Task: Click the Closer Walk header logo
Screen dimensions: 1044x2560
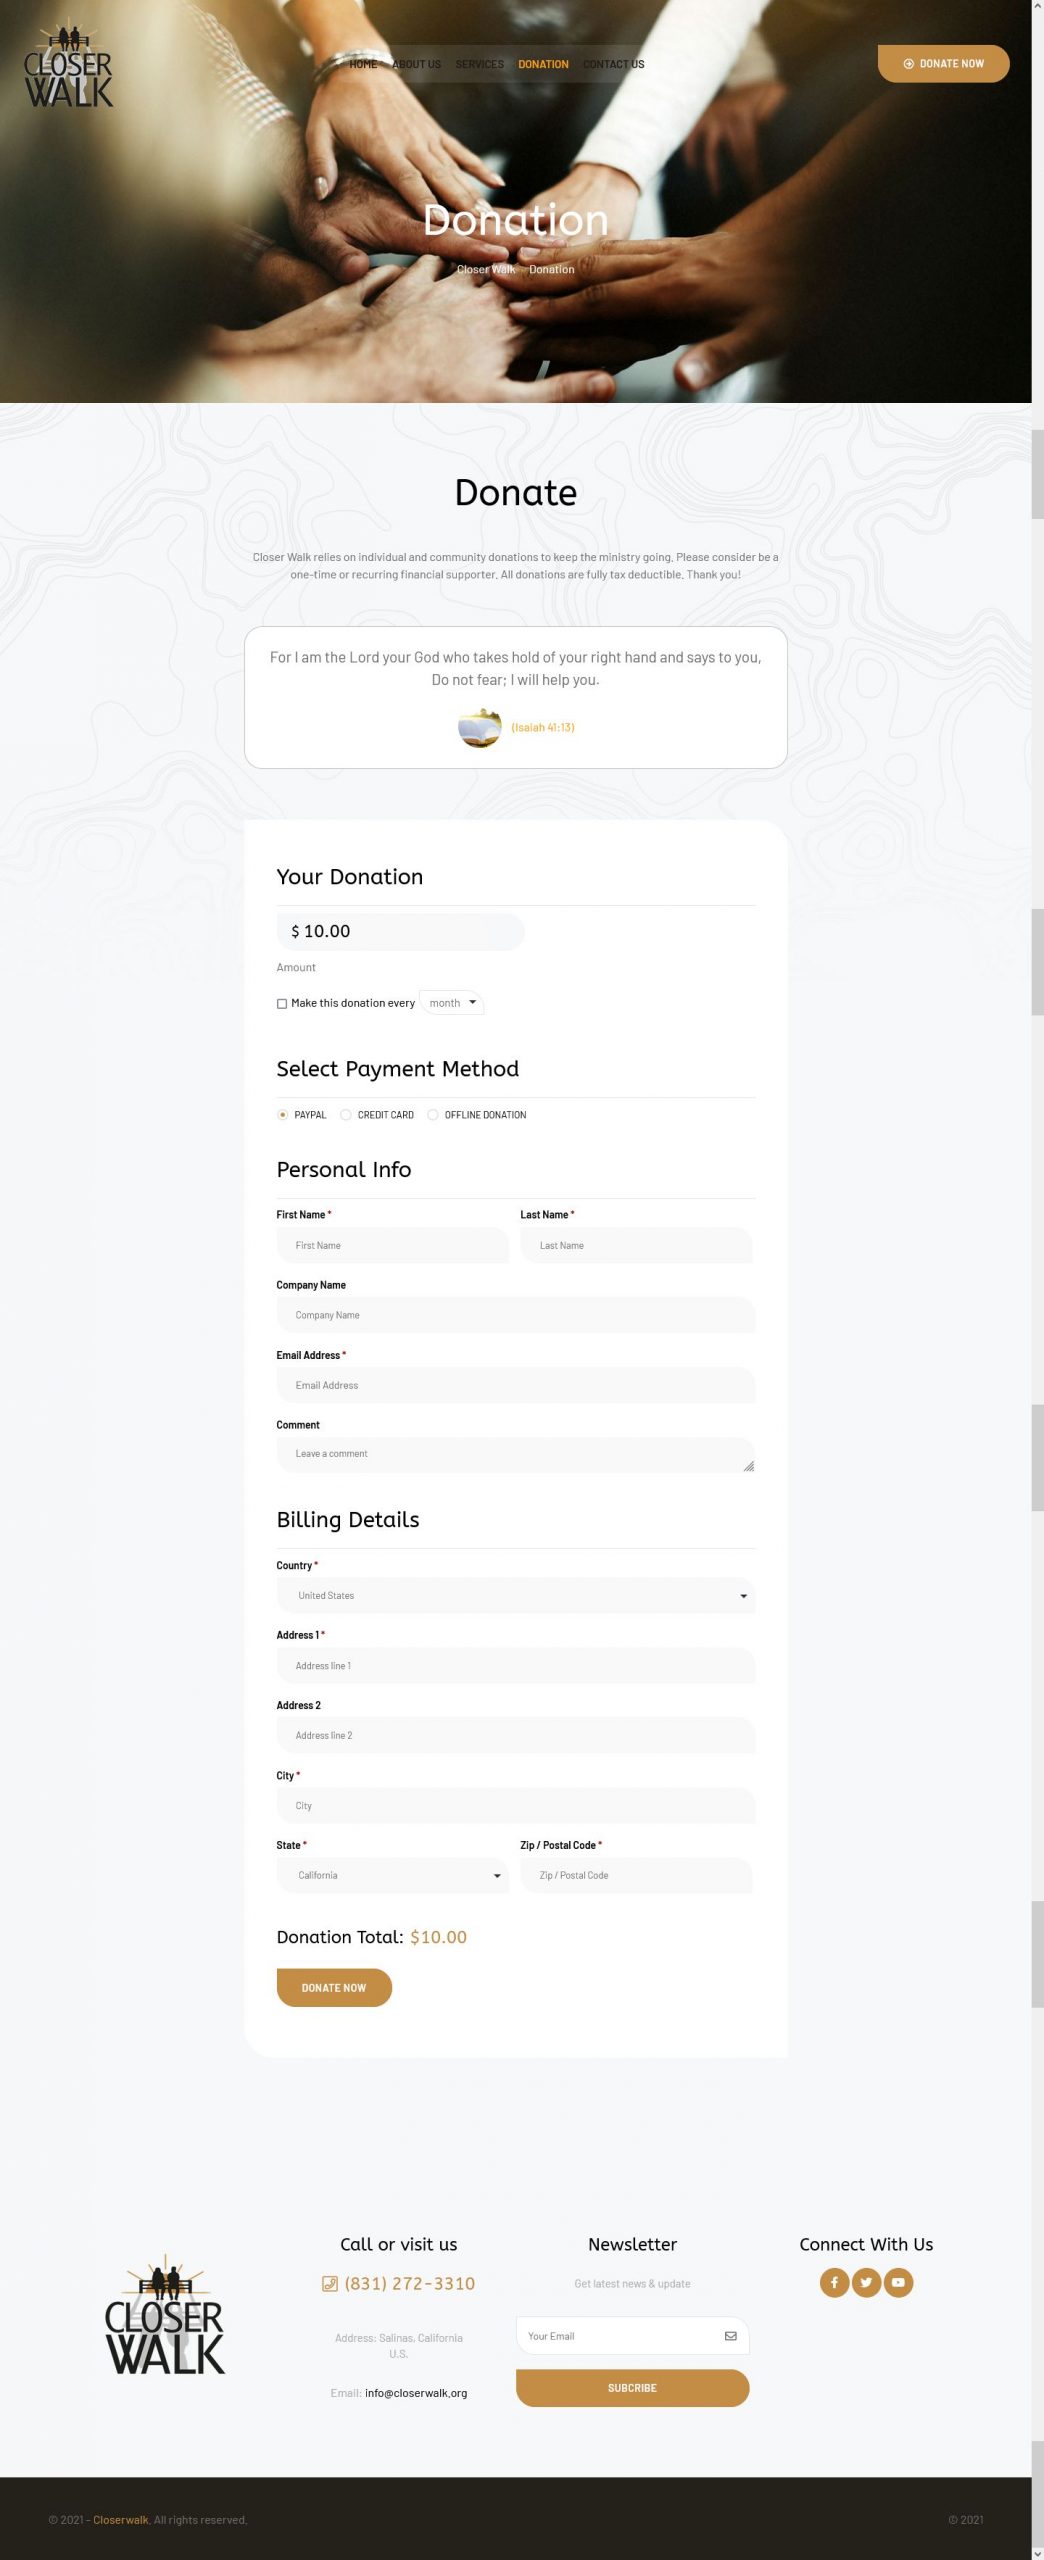Action: pos(68,68)
